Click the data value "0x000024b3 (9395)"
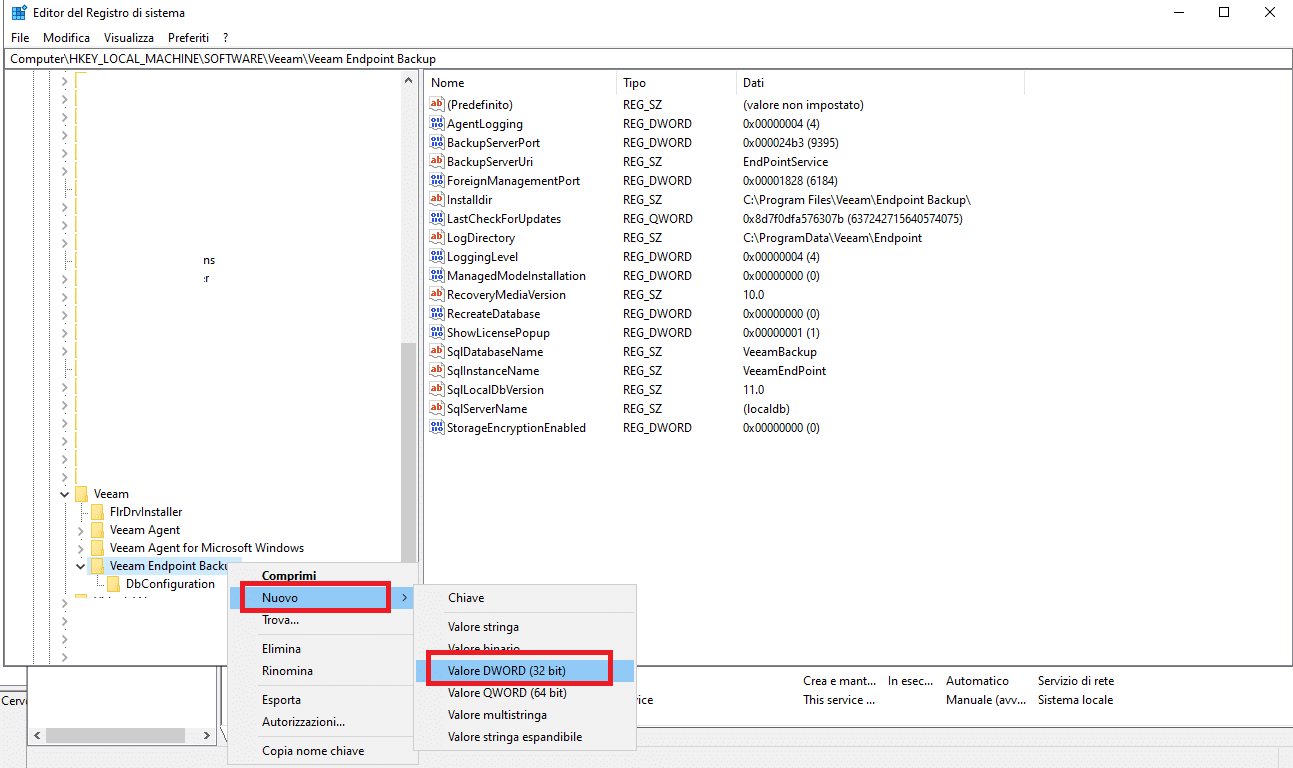Viewport: 1293px width, 768px height. click(792, 142)
